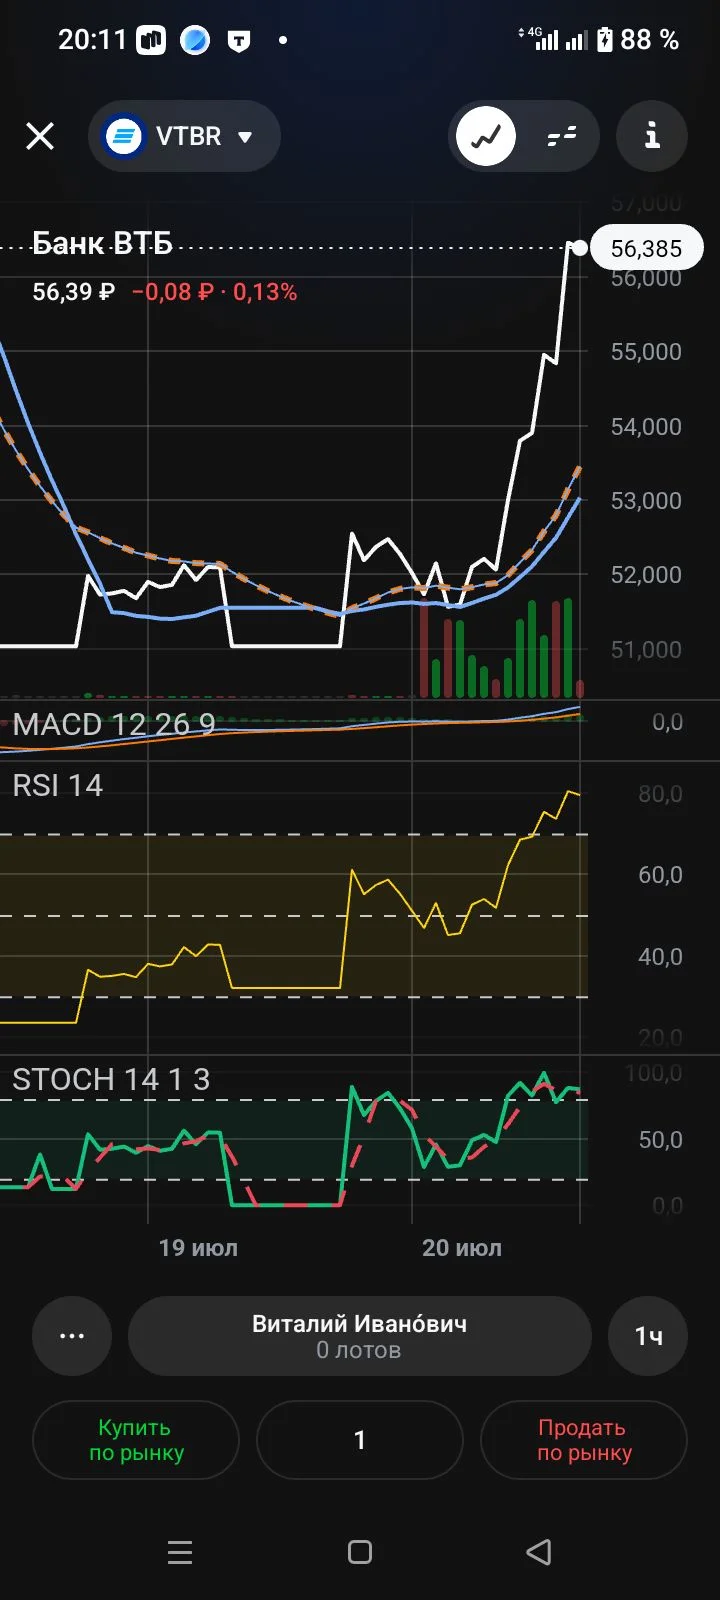Tap the battery 88 % status icon

tap(637, 40)
